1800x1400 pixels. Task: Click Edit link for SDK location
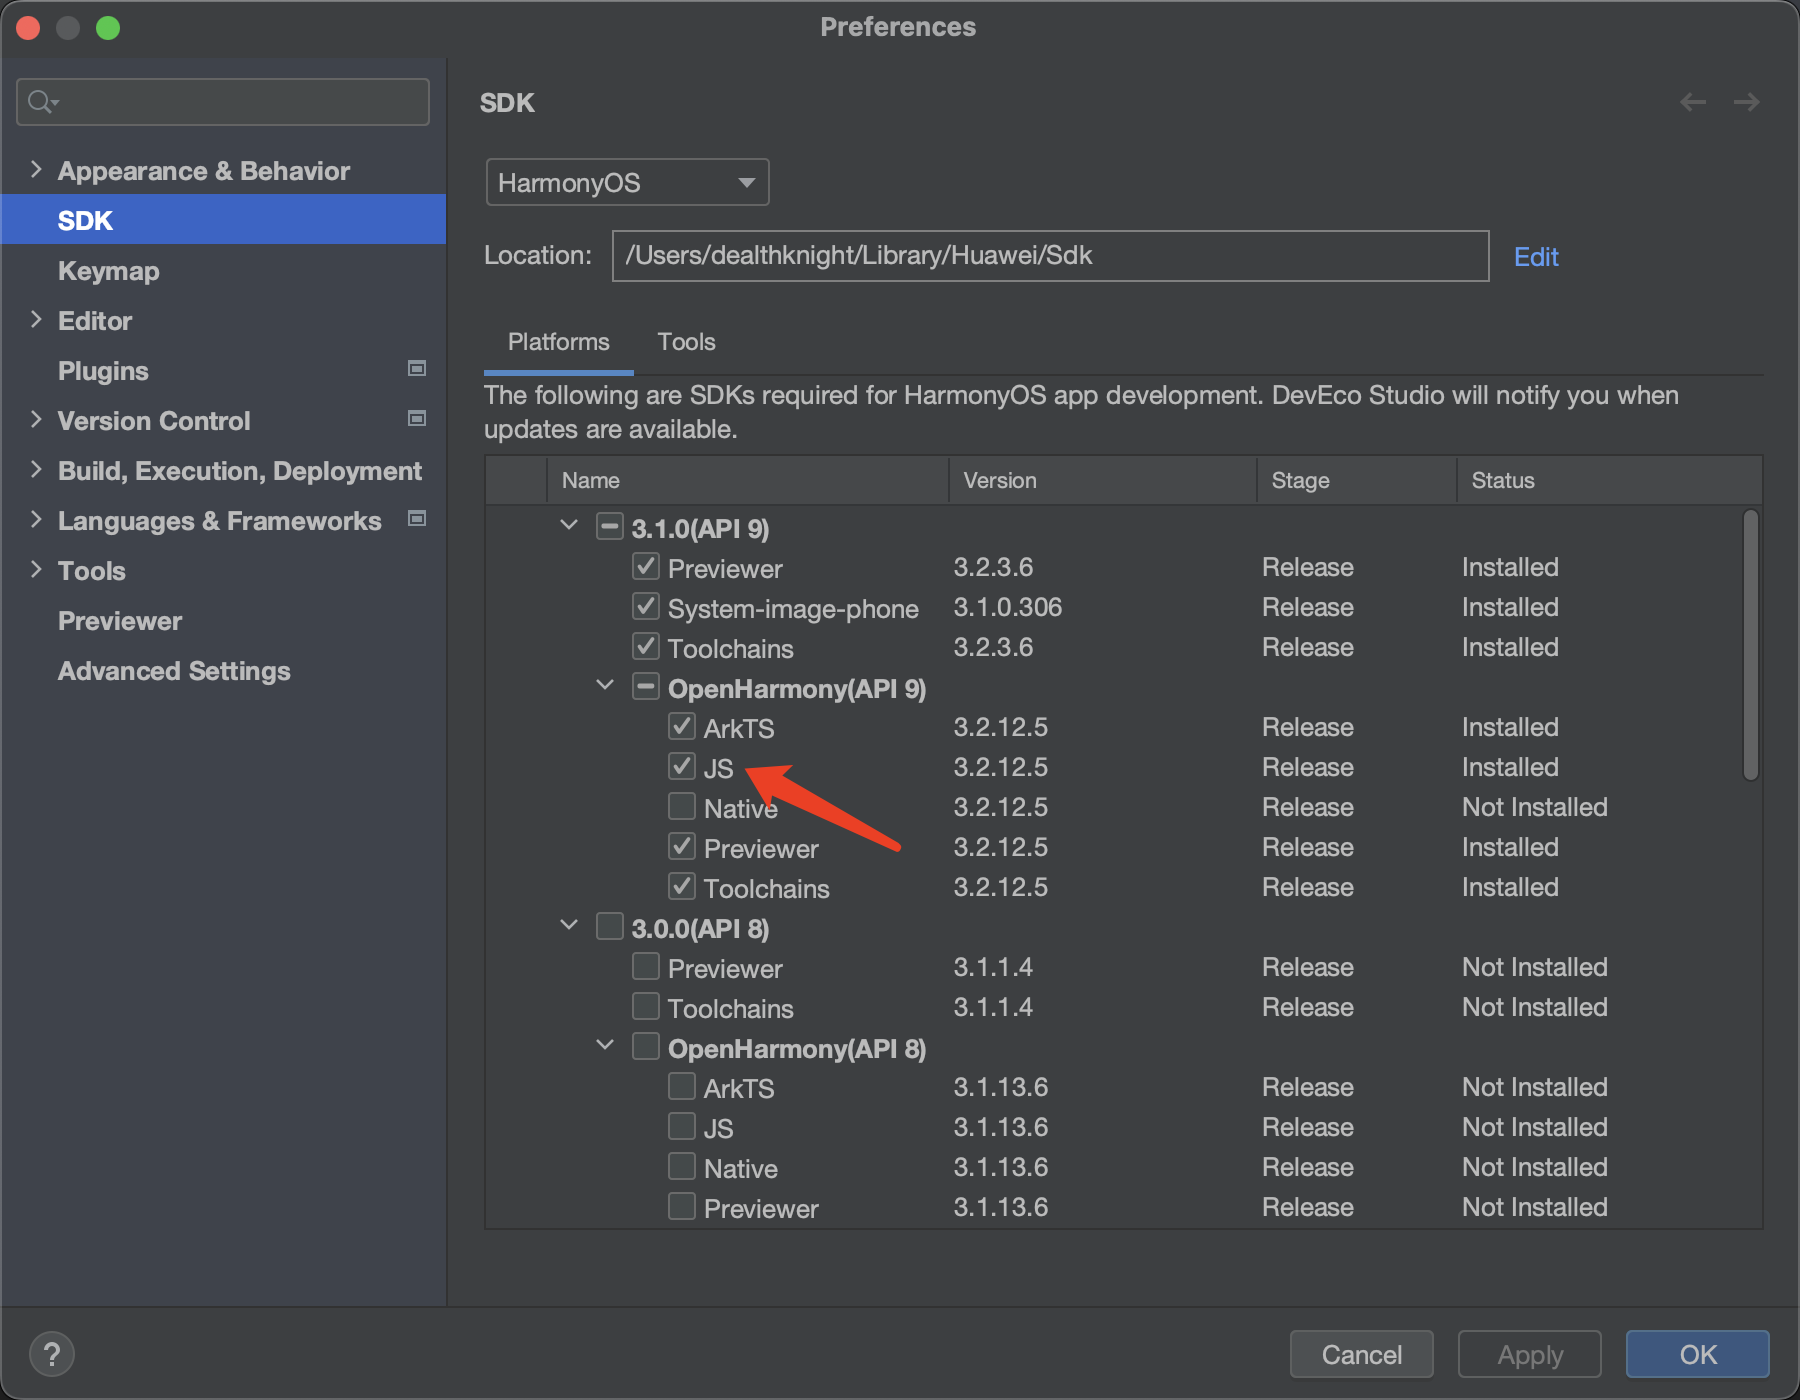(x=1536, y=257)
